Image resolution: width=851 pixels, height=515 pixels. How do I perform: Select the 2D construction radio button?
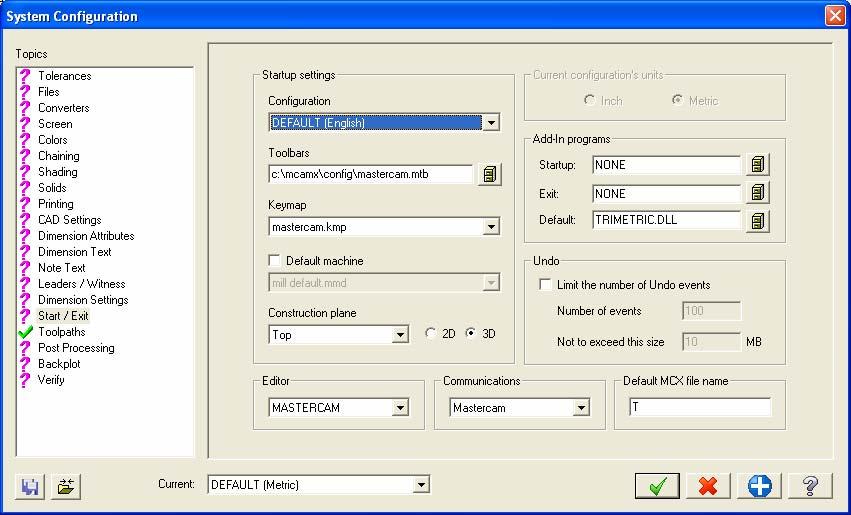click(x=430, y=333)
